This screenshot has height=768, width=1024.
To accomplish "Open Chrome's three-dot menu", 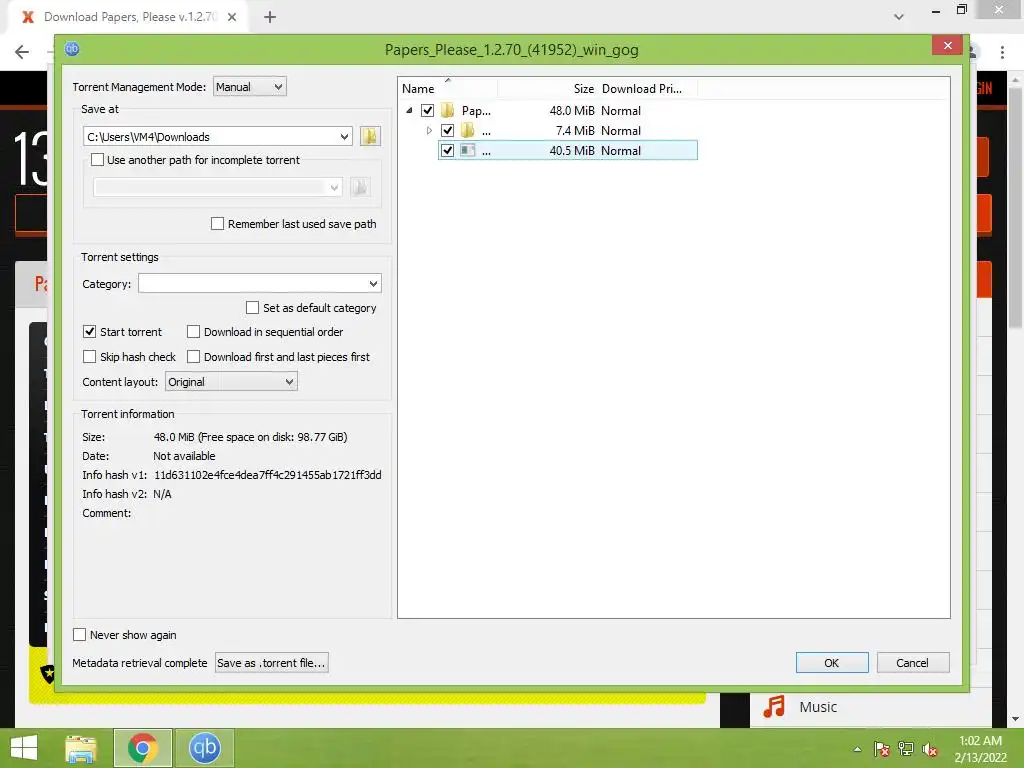I will 1002,52.
